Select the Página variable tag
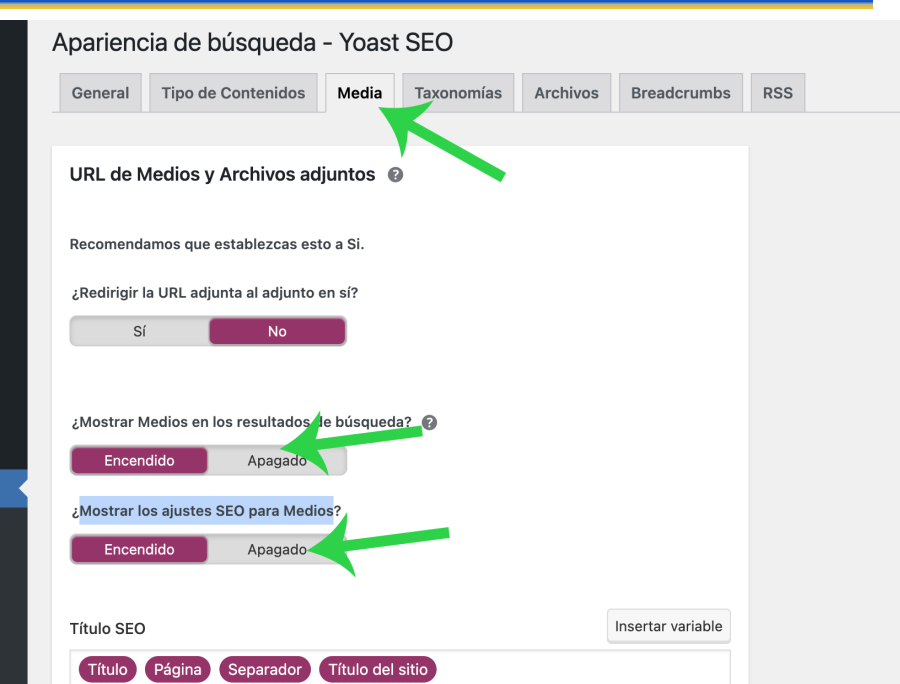 pyautogui.click(x=177, y=670)
